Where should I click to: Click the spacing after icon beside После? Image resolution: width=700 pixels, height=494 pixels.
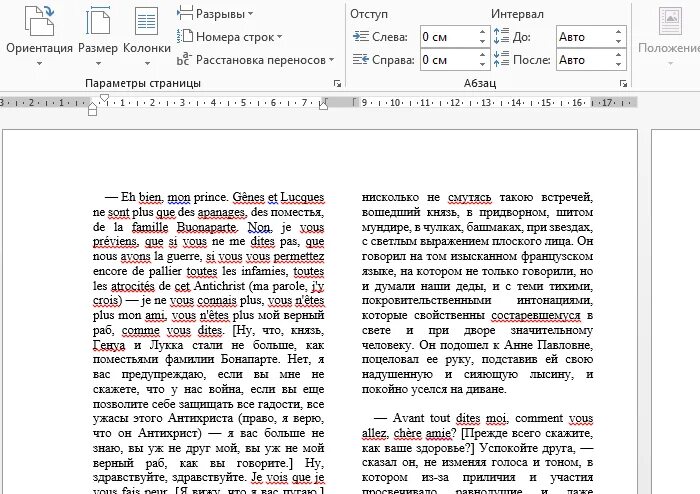pos(501,59)
